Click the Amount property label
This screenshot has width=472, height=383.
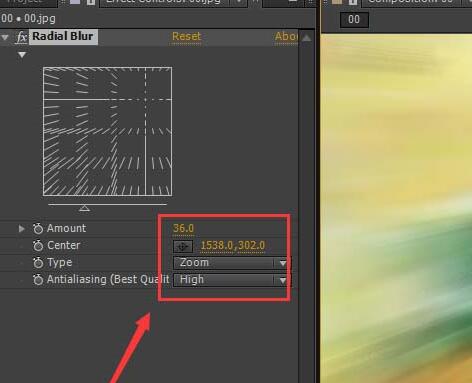66,228
